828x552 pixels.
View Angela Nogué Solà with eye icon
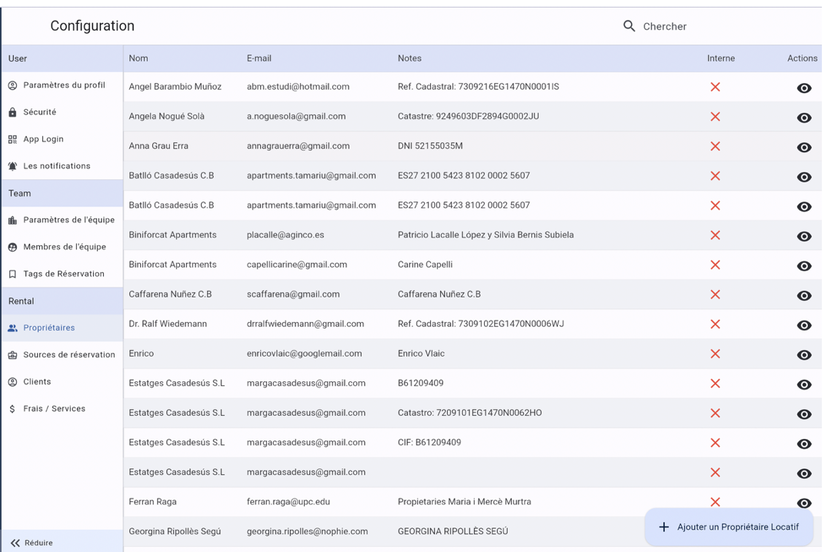pos(804,118)
